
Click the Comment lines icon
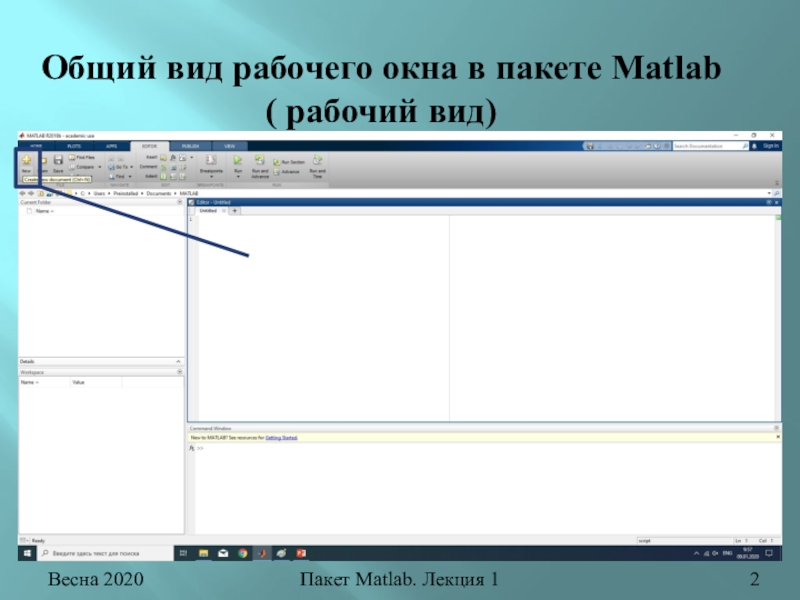click(163, 167)
